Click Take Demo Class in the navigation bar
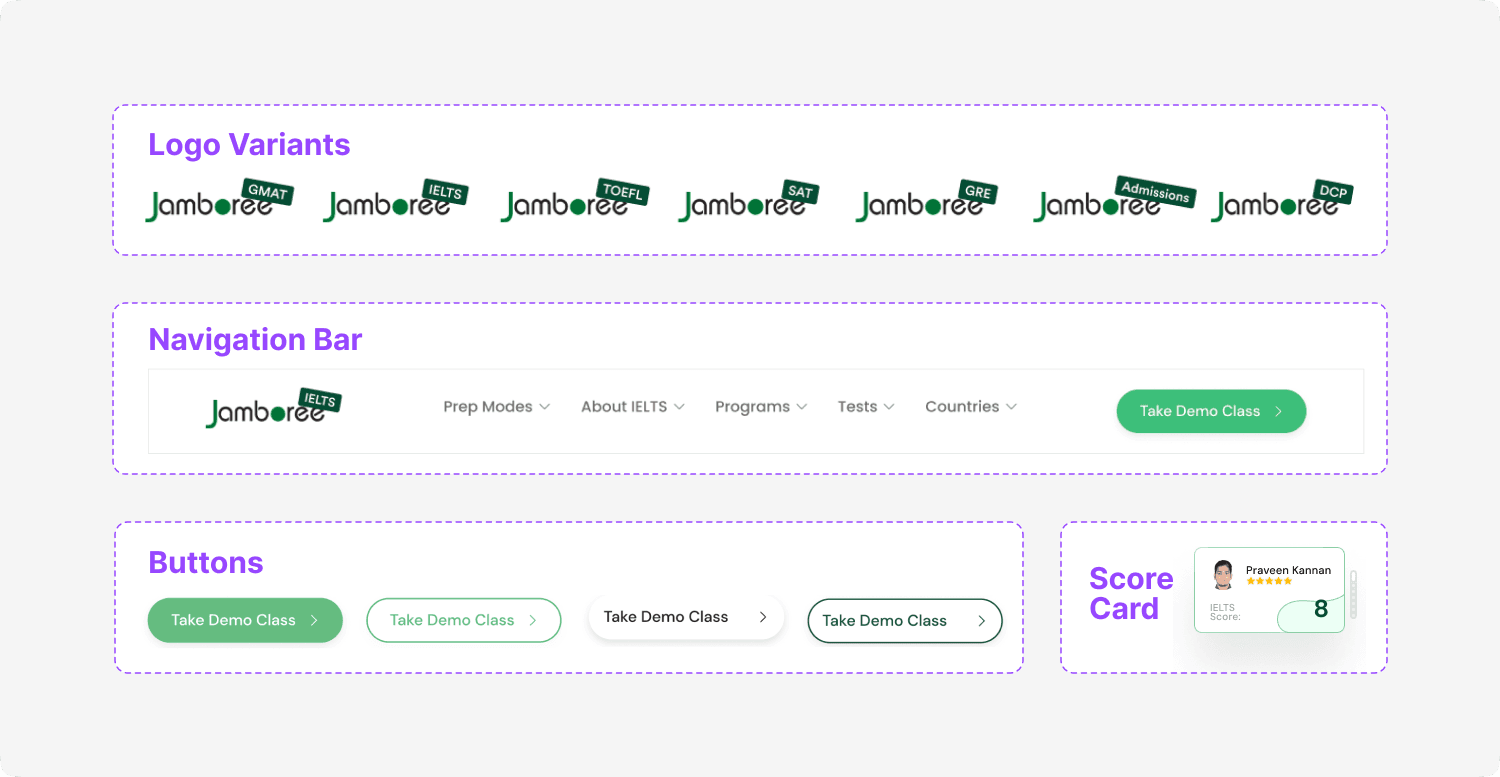This screenshot has height=777, width=1500. [1211, 411]
